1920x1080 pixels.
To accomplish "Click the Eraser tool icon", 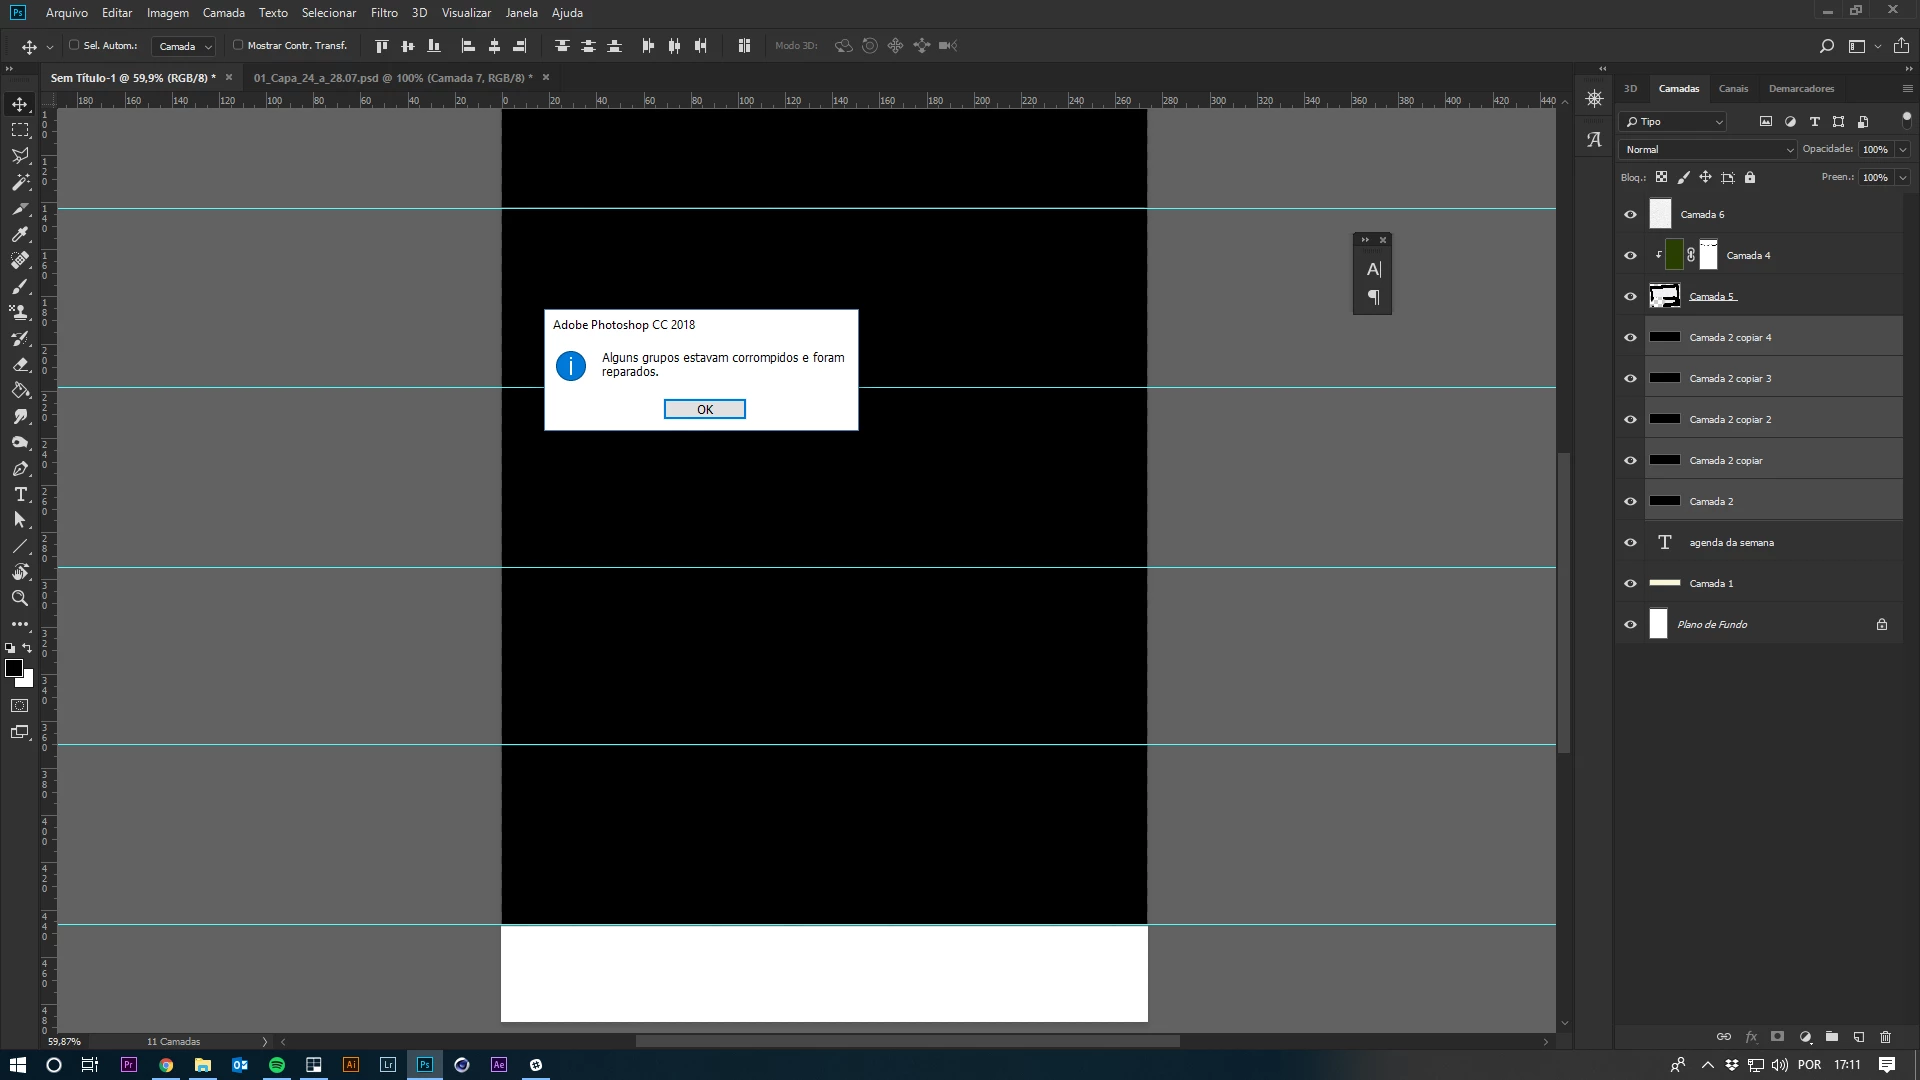I will (x=20, y=364).
